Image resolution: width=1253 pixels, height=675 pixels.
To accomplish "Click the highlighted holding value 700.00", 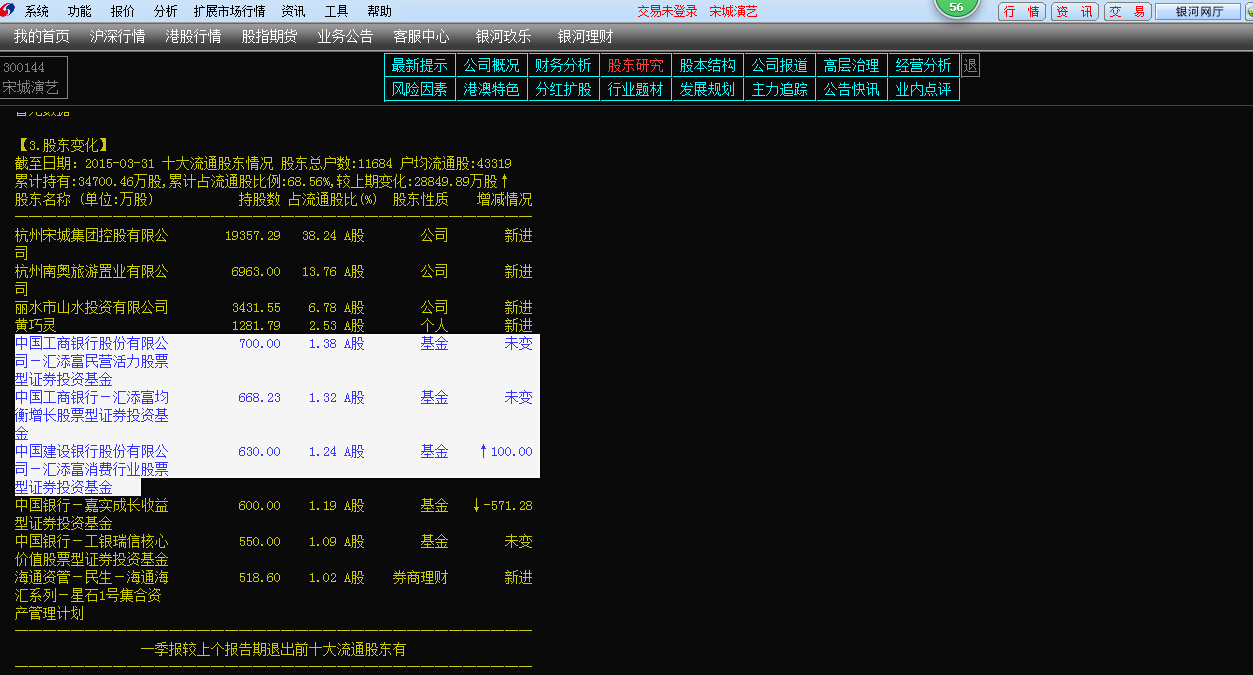I will click(x=260, y=344).
